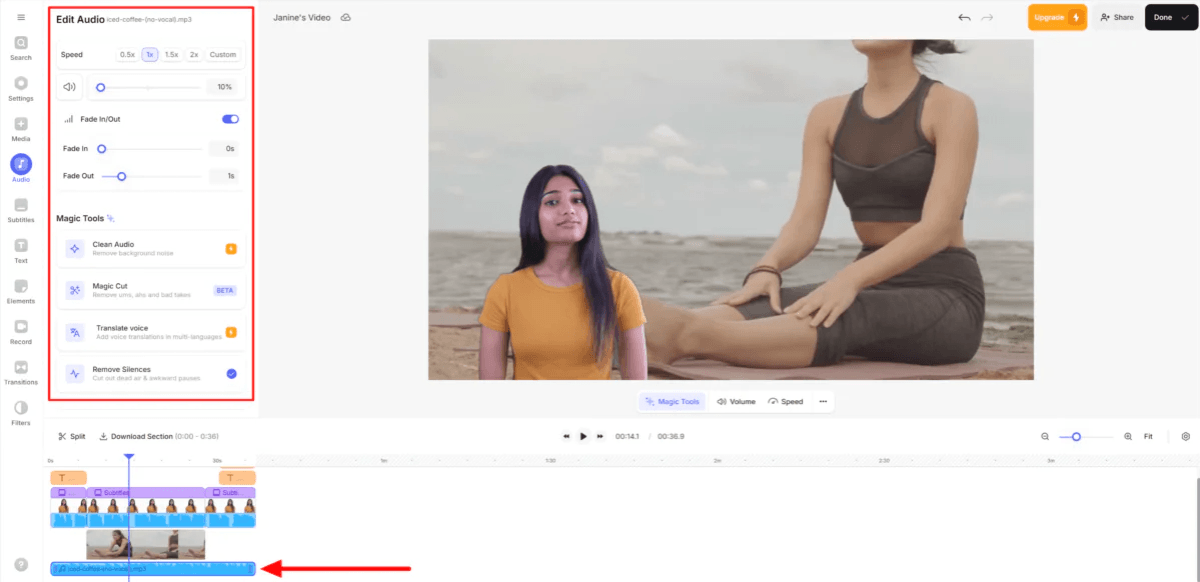Image resolution: width=1200 pixels, height=582 pixels.
Task: Open the three-dot more options menu
Action: [x=823, y=401]
